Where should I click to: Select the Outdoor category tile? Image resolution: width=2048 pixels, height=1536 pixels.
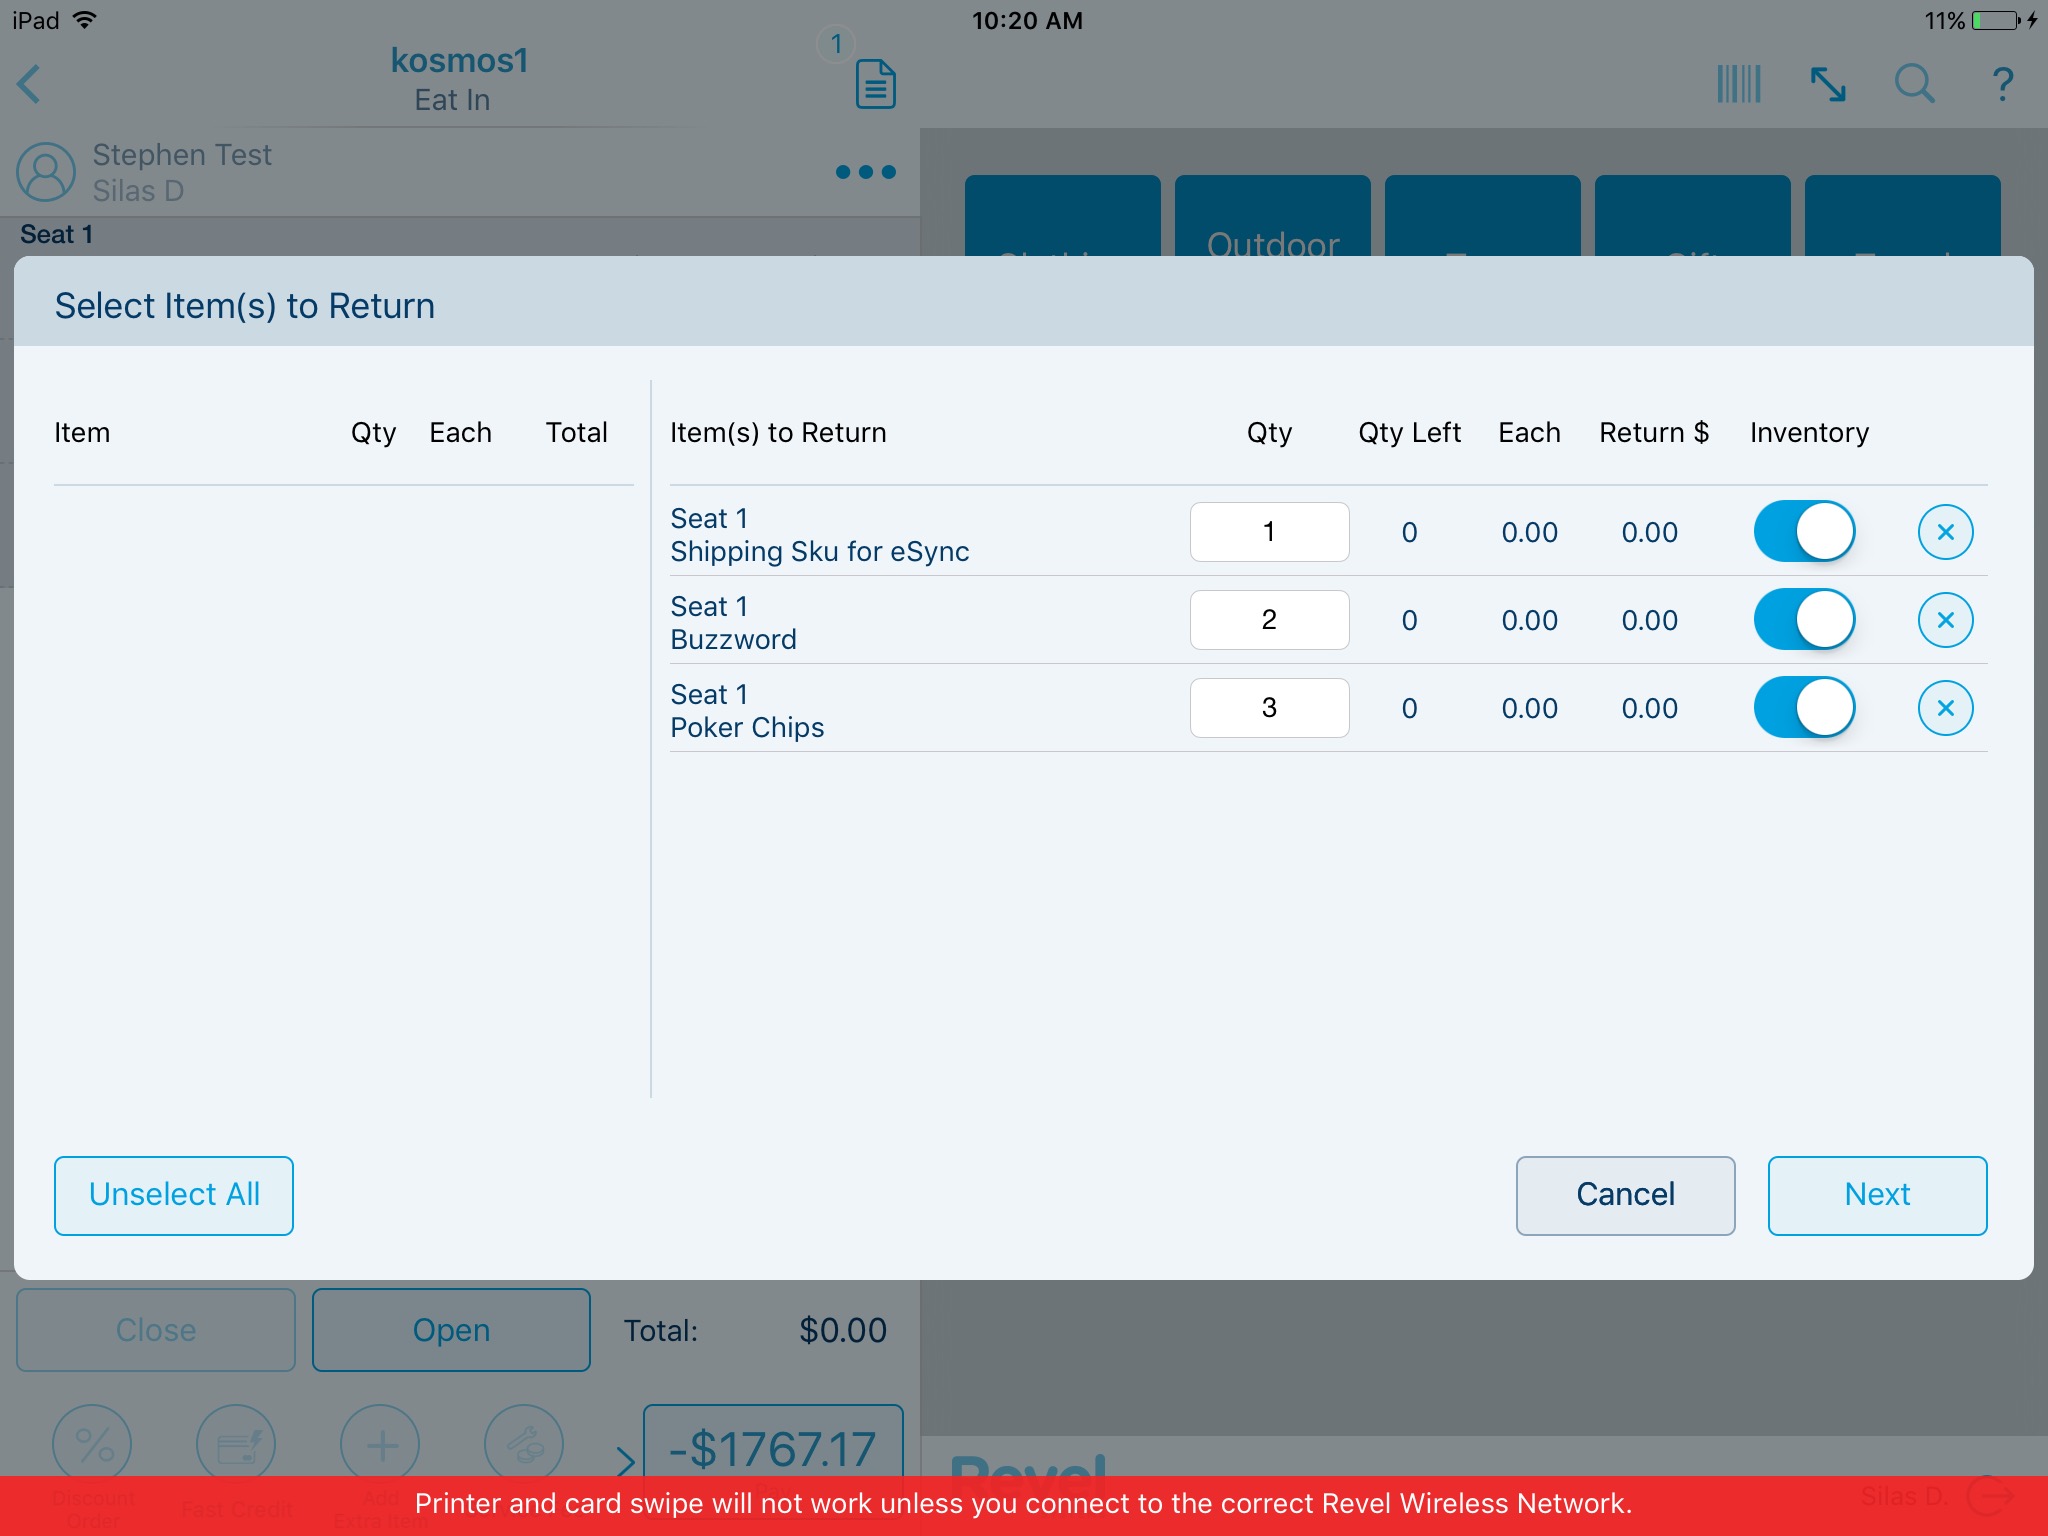(1273, 216)
